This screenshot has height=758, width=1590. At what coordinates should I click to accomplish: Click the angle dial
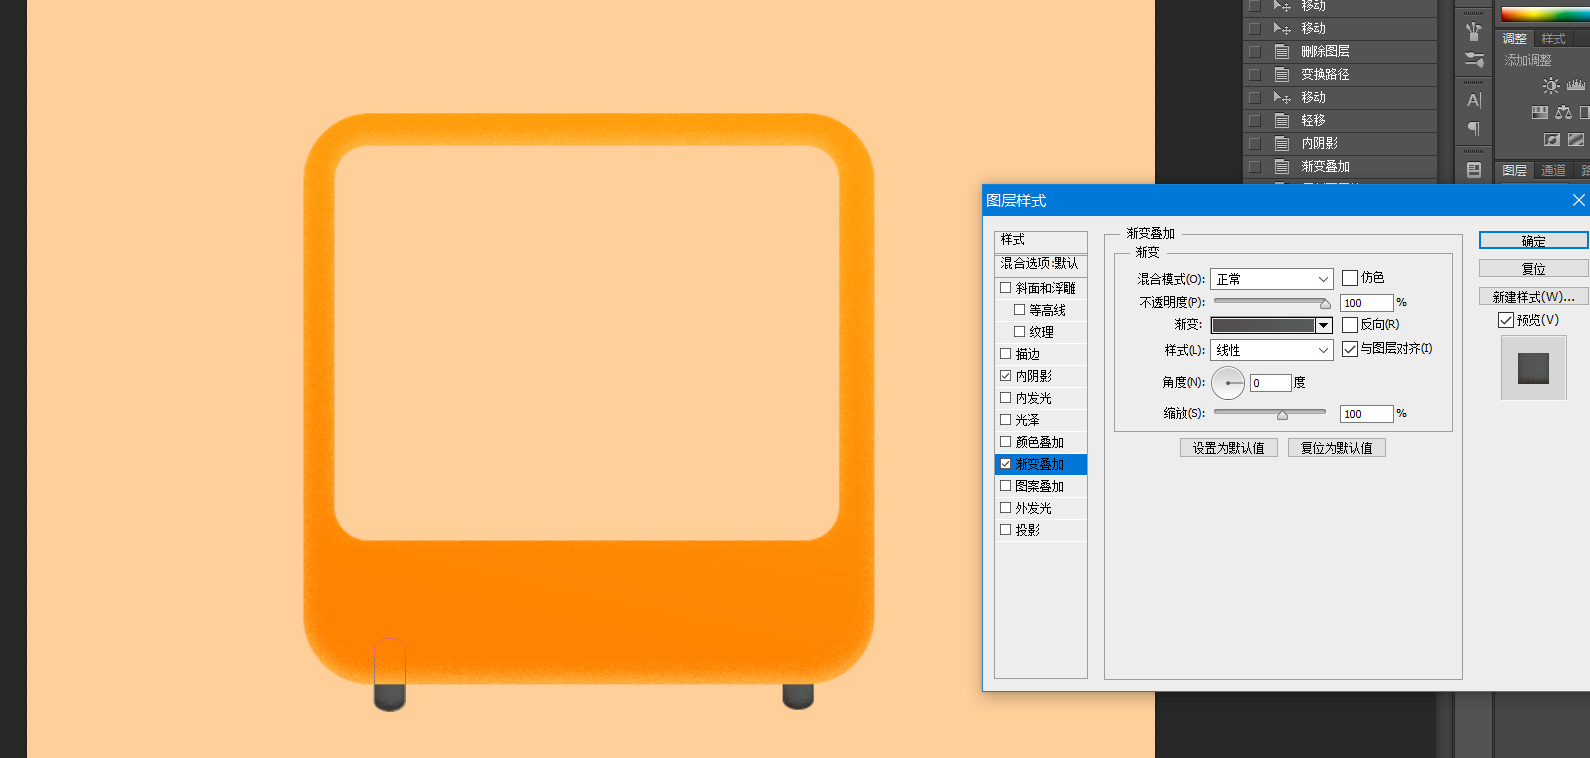(1228, 383)
